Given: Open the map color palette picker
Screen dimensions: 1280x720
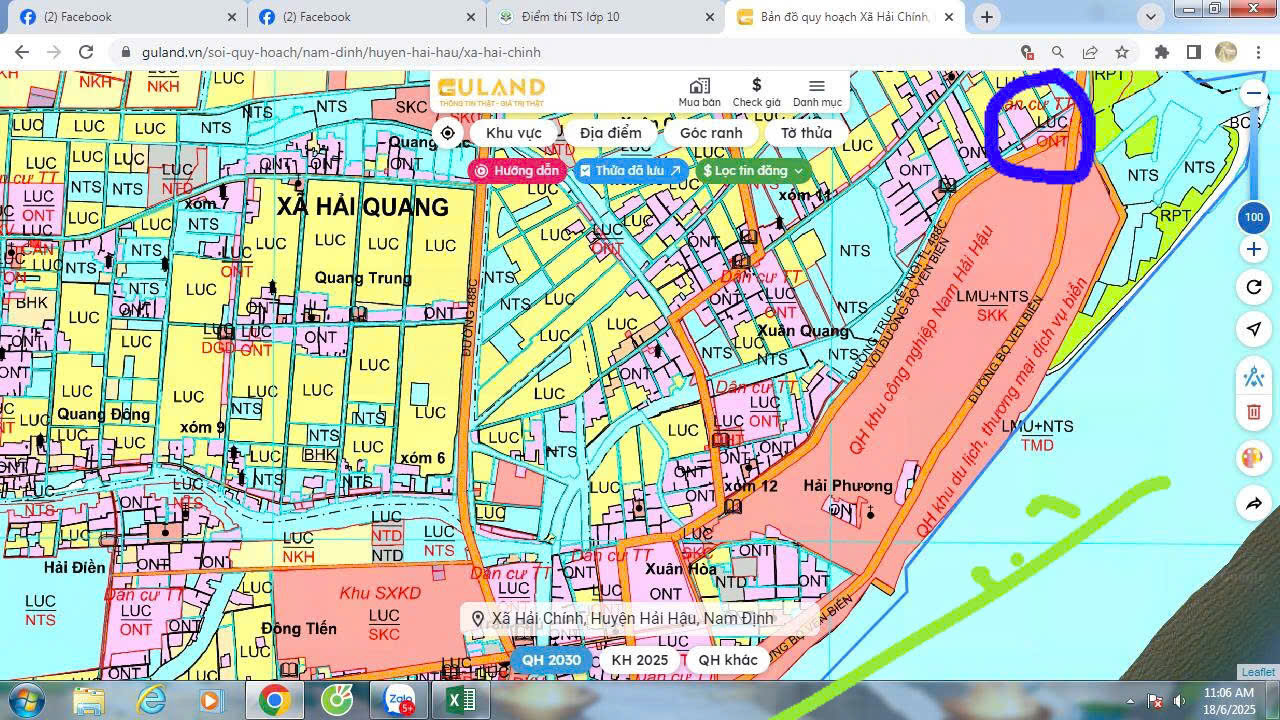Looking at the screenshot, I should click(x=1253, y=458).
